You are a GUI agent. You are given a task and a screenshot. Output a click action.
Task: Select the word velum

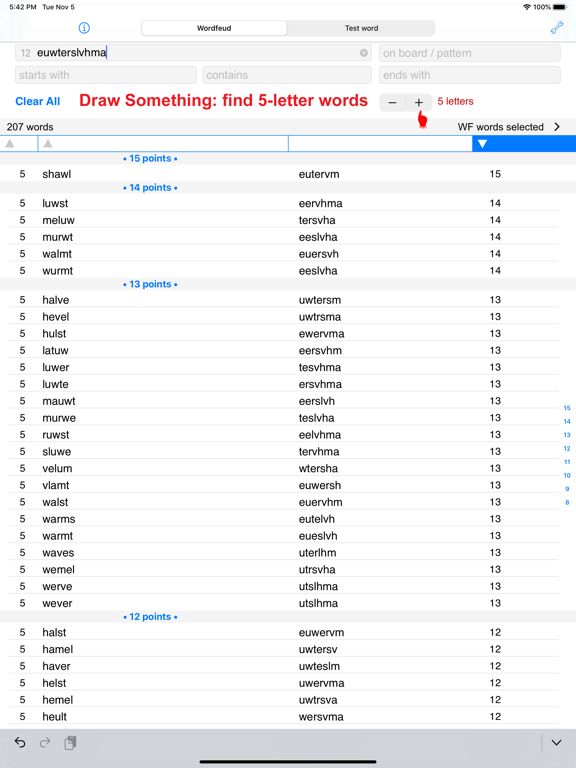[57, 468]
